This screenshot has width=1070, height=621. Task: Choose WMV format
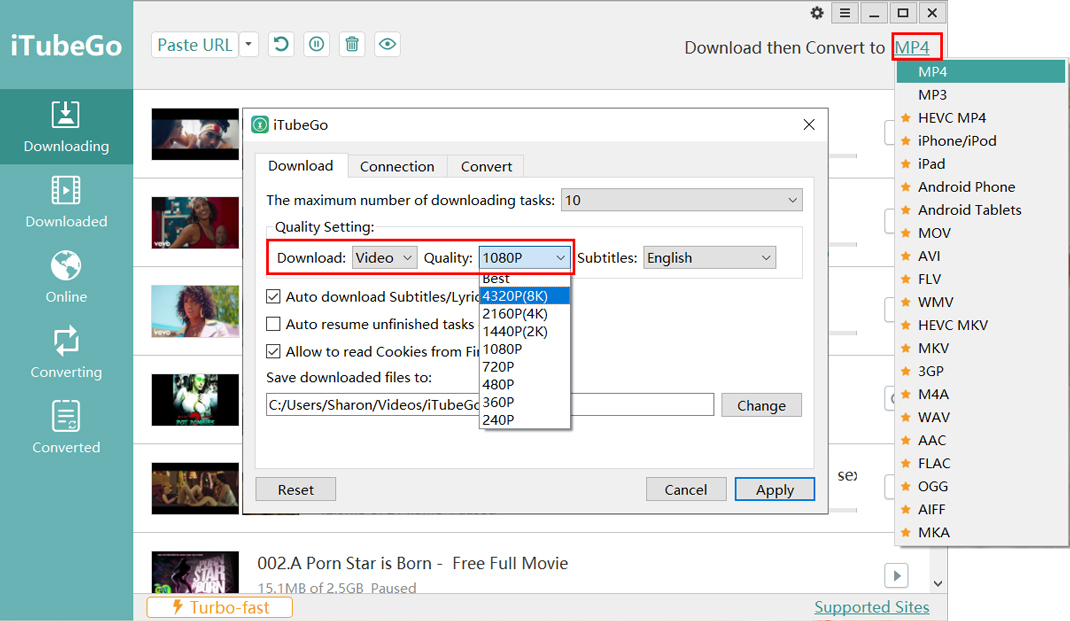coord(981,302)
